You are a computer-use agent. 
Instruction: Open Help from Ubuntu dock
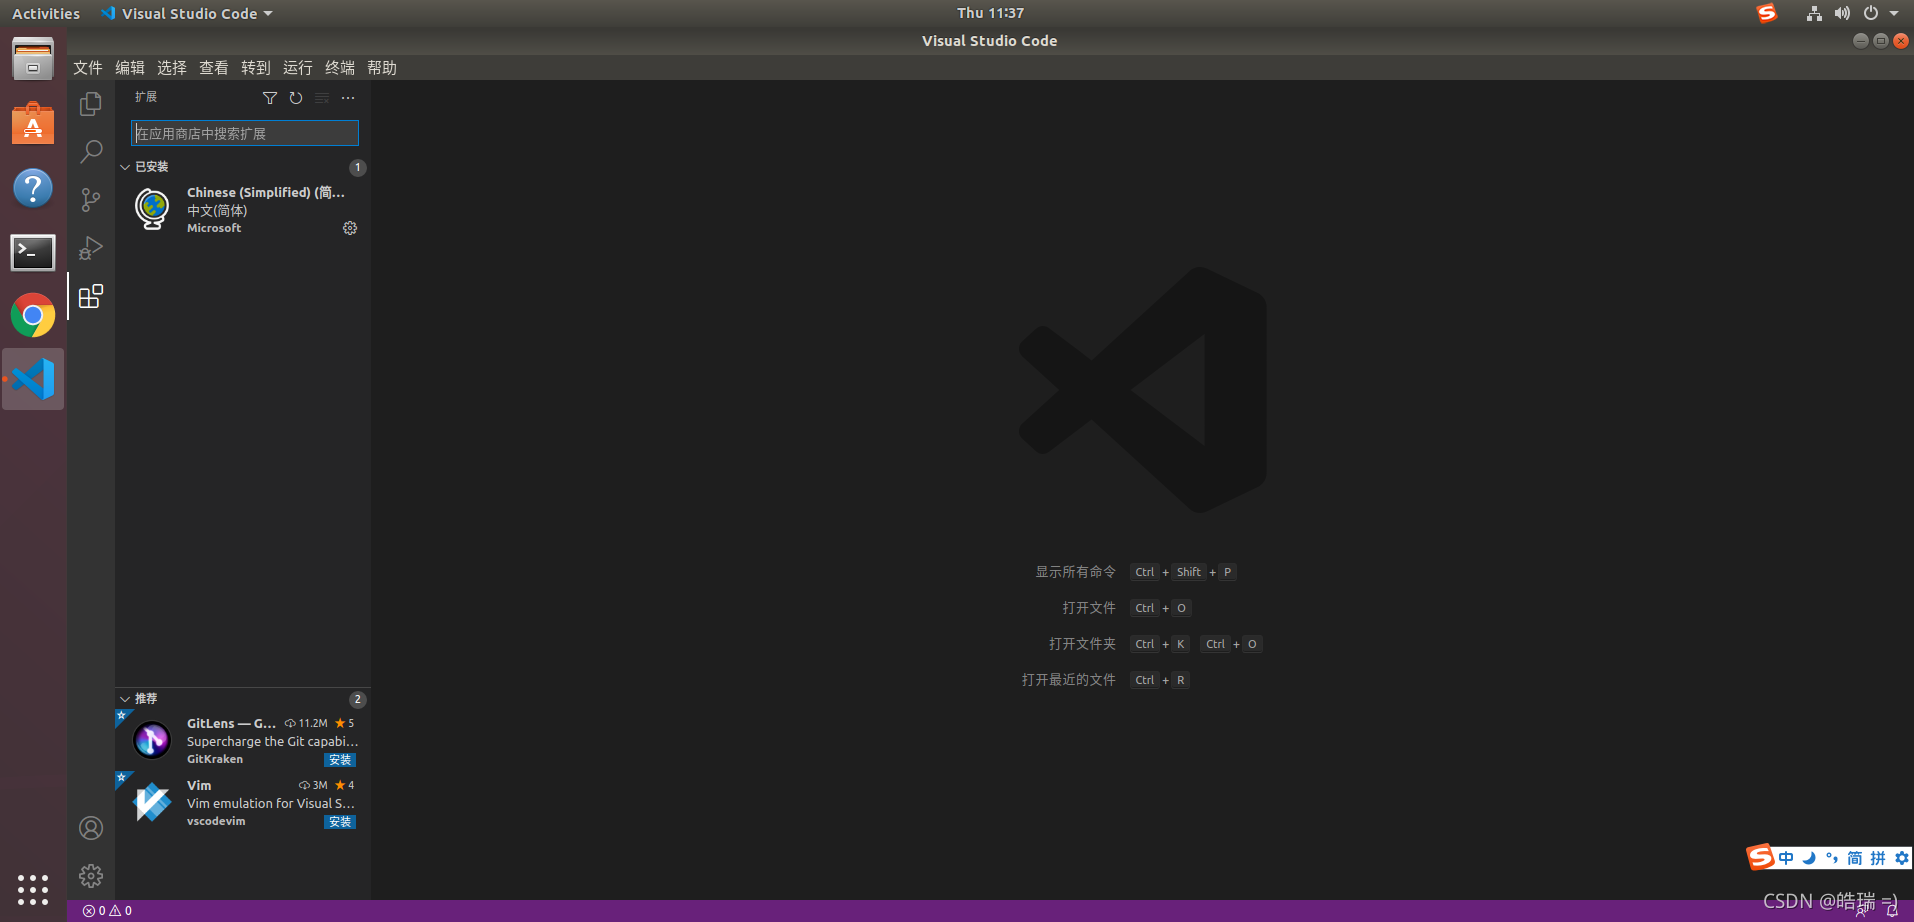click(33, 188)
